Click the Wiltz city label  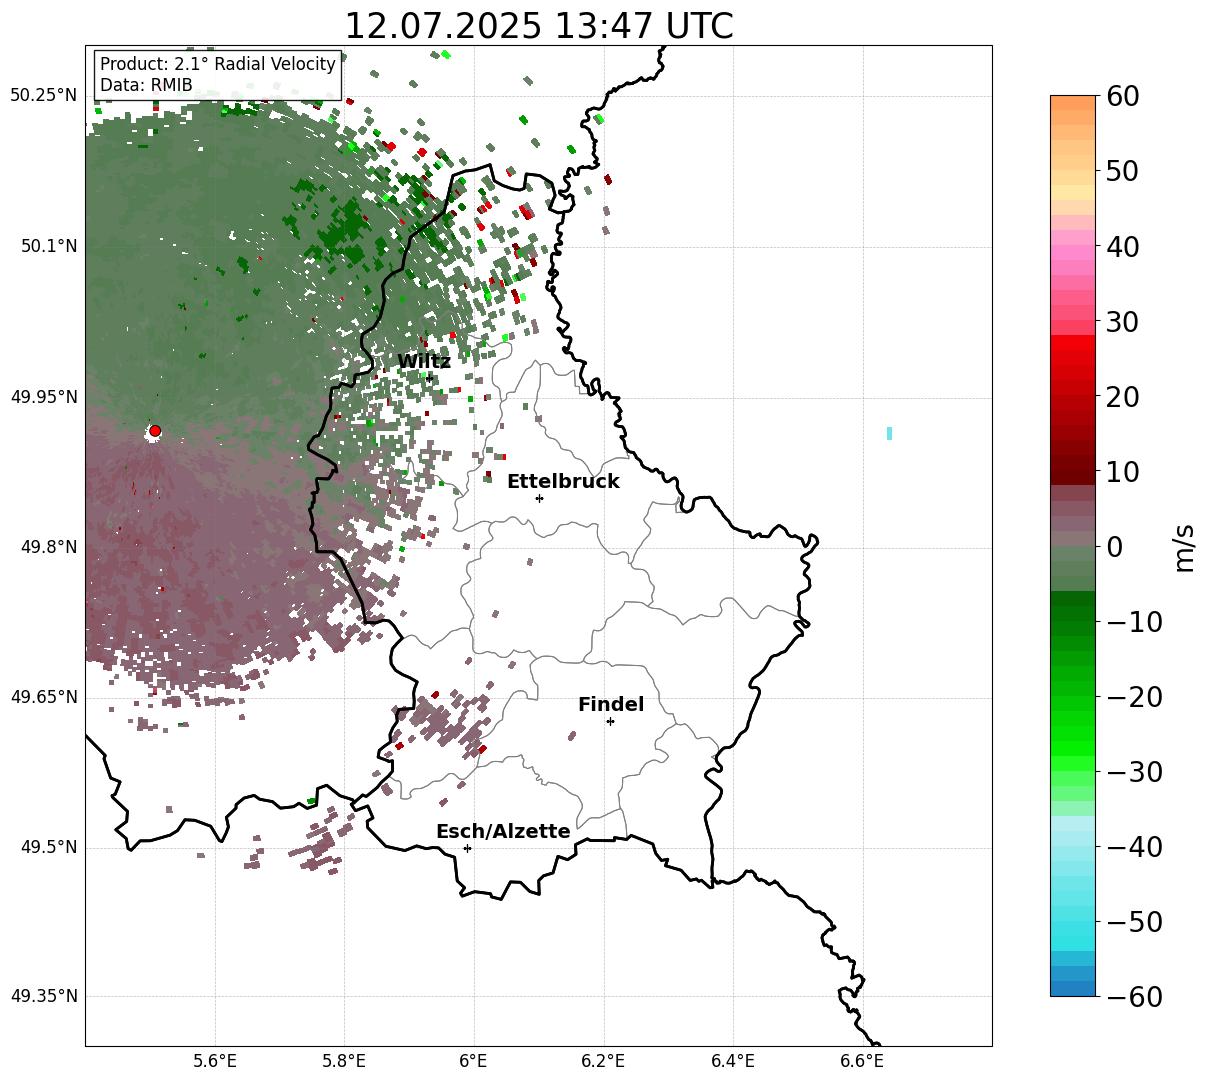pos(424,362)
